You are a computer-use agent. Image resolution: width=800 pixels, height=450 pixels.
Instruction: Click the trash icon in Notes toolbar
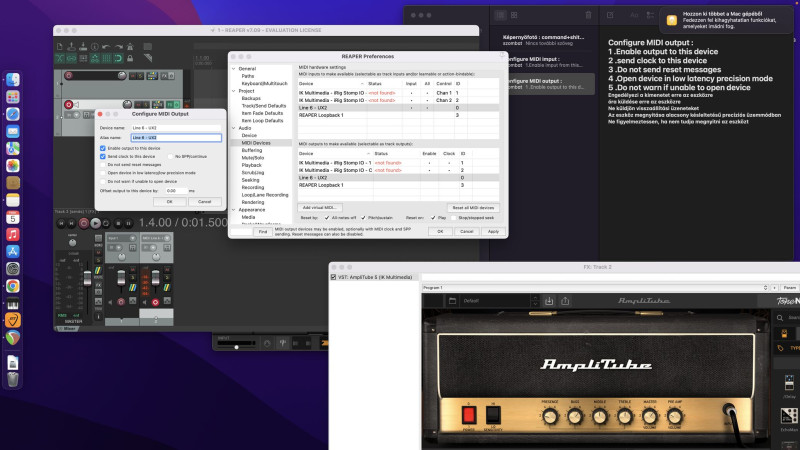[588, 15]
